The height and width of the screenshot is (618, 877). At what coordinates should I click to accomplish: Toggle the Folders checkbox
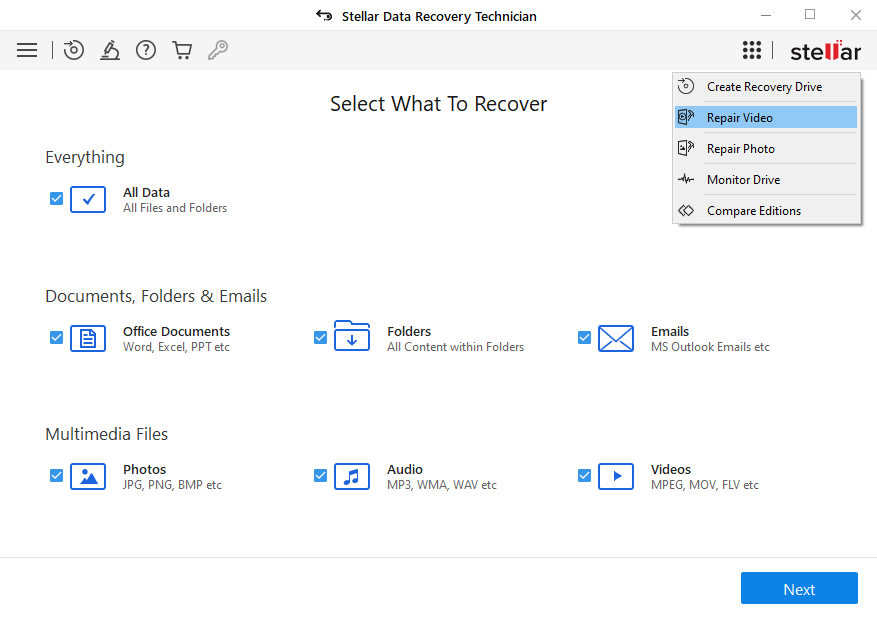coord(321,338)
